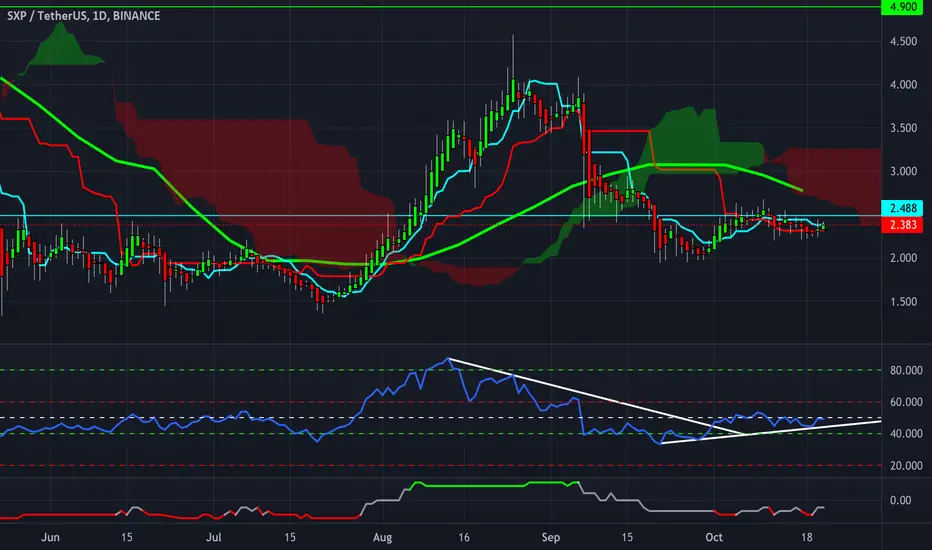Click the 40.000 RSI axis value

[906, 434]
